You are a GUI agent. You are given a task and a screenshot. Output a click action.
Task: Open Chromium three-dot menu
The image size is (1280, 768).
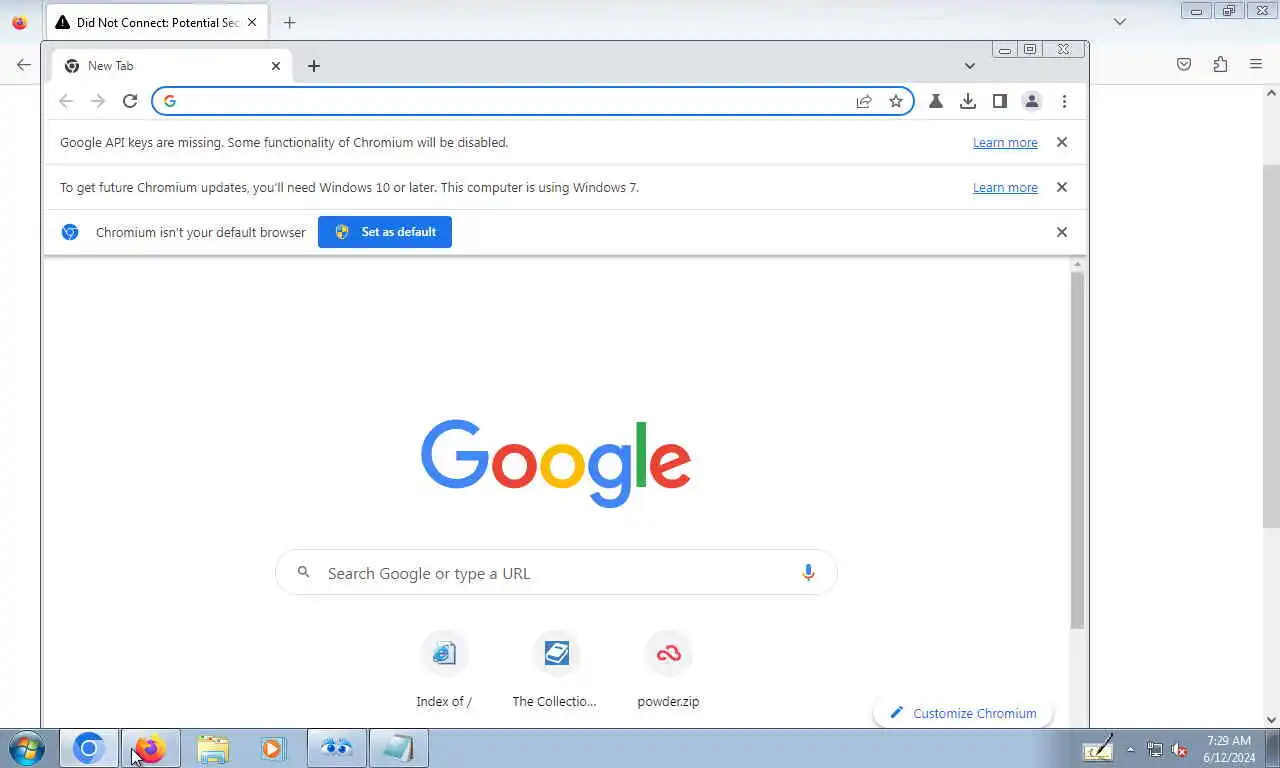(1064, 101)
